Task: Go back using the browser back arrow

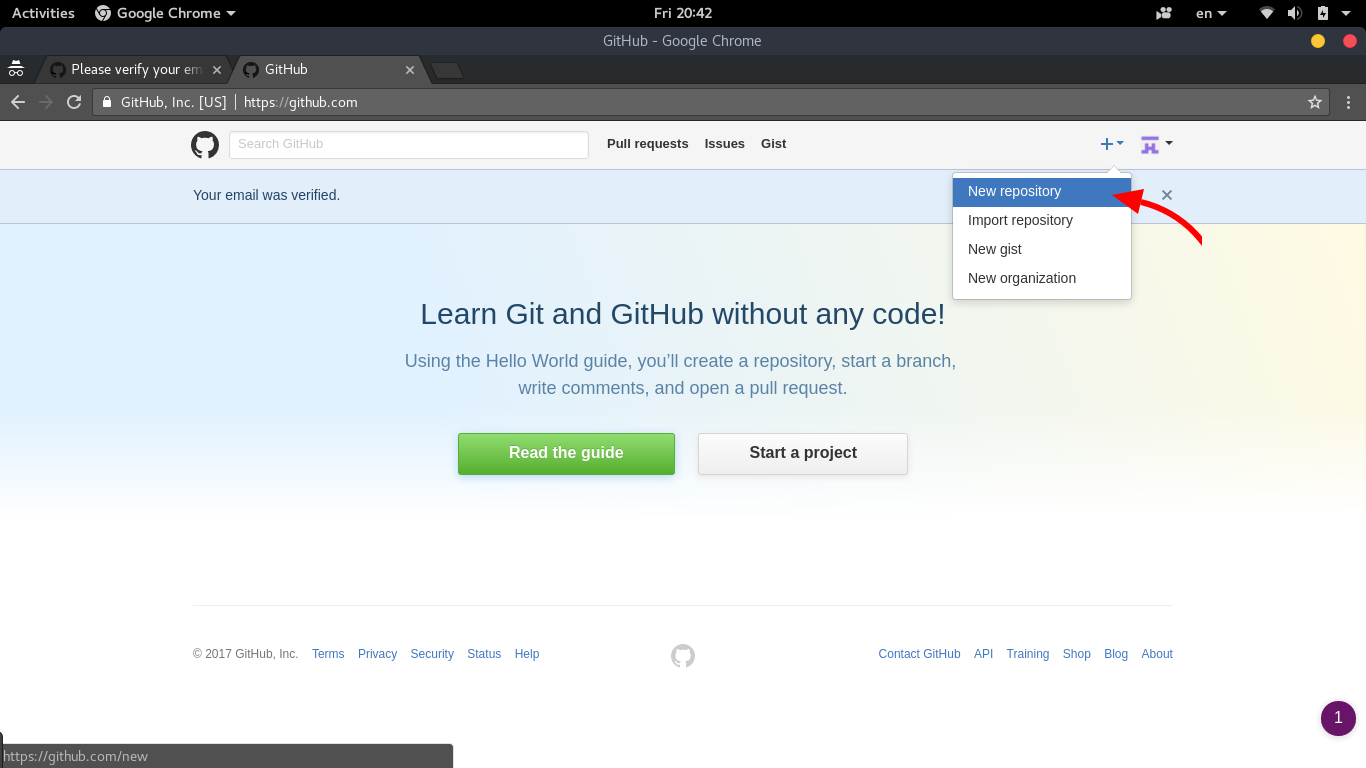Action: pyautogui.click(x=18, y=102)
